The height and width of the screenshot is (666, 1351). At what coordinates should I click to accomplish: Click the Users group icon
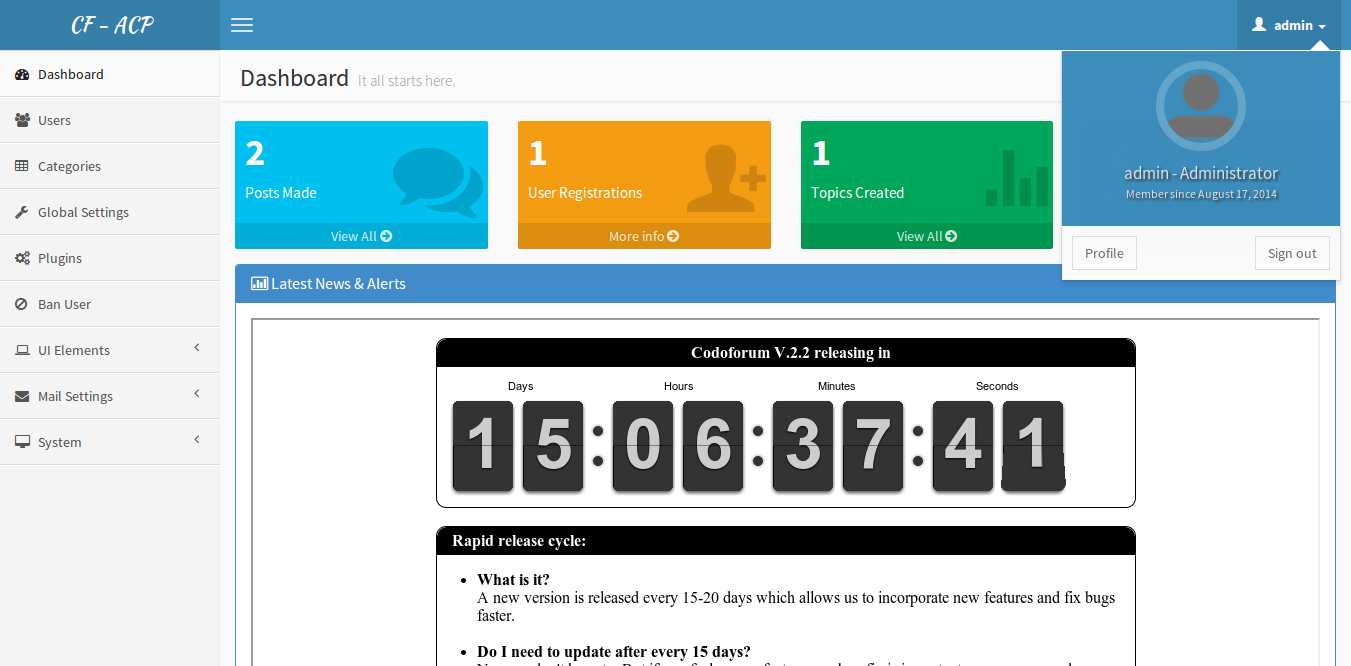[x=22, y=120]
